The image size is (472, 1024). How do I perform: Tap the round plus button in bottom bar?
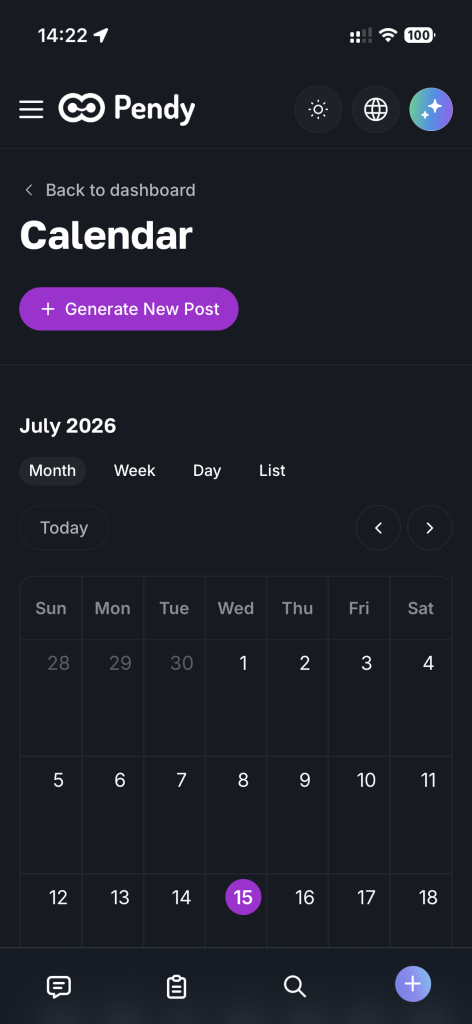point(413,984)
